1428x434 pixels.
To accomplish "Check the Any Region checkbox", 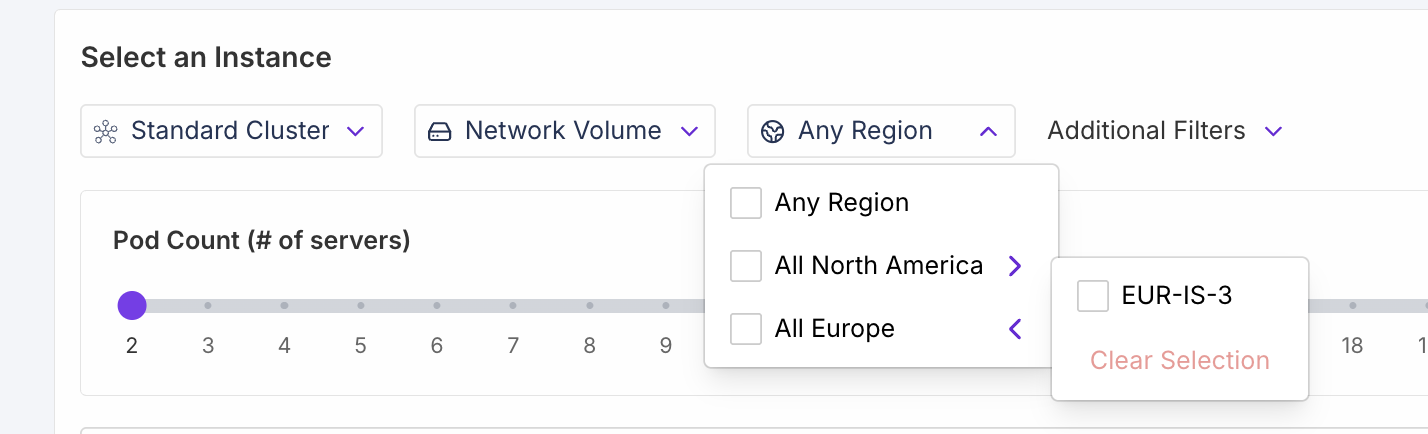I will tap(746, 203).
